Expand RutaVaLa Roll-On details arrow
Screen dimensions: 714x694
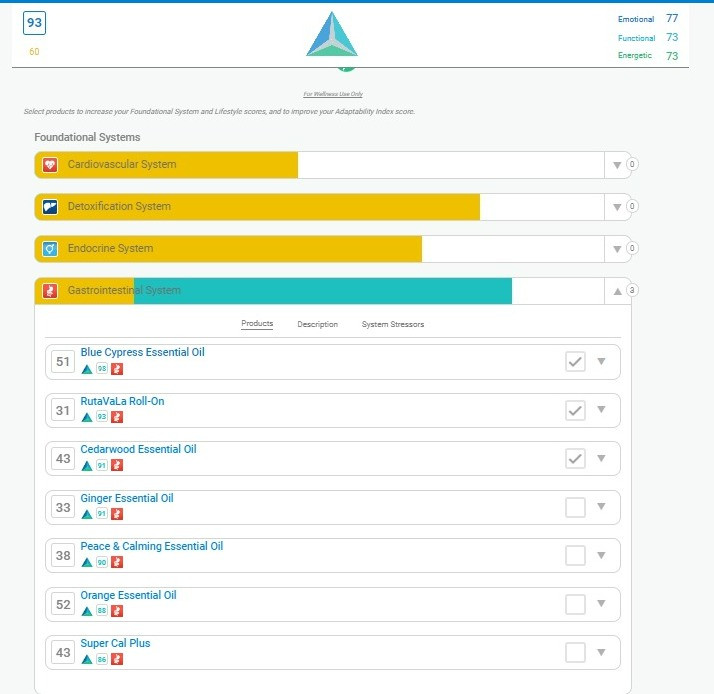(601, 410)
